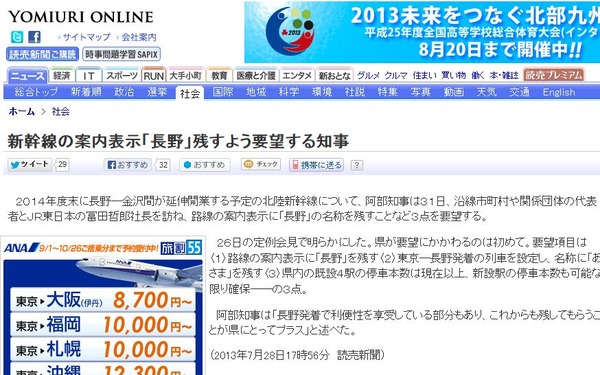Click the Facebook count 32 bubble
This screenshot has height=375, width=600.
(163, 165)
